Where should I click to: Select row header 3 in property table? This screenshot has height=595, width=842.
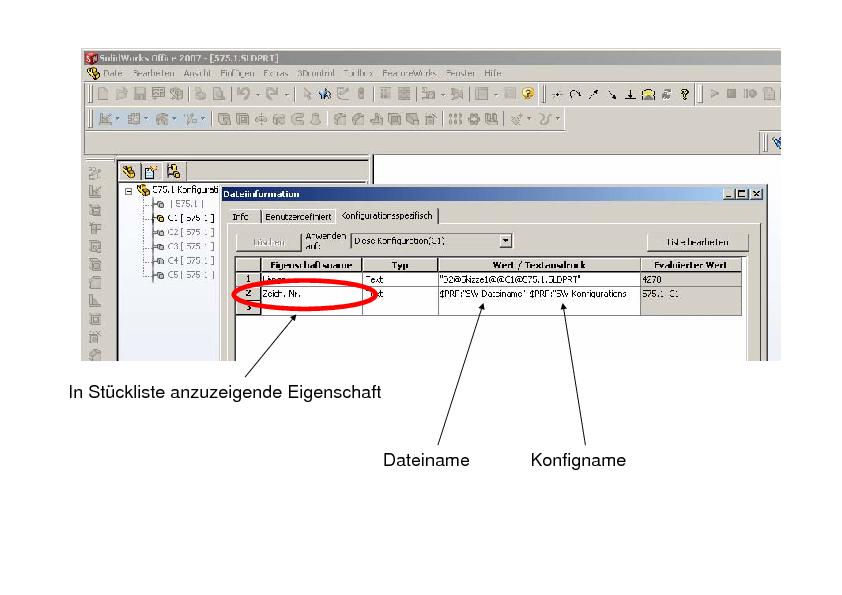pyautogui.click(x=248, y=308)
